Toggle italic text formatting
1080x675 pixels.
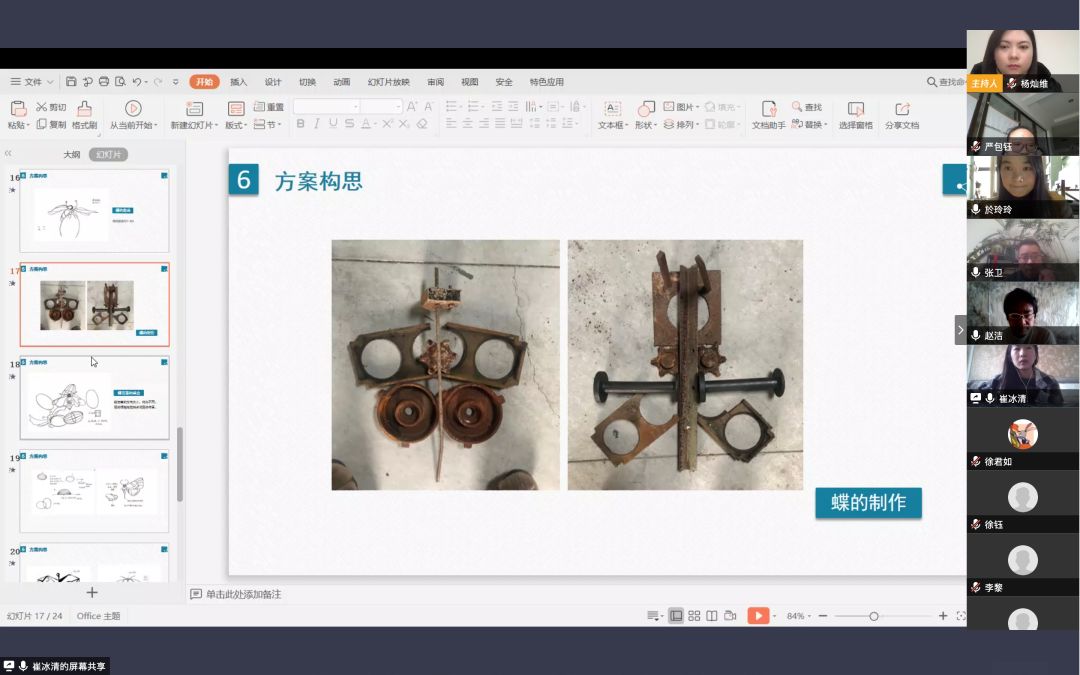316,124
